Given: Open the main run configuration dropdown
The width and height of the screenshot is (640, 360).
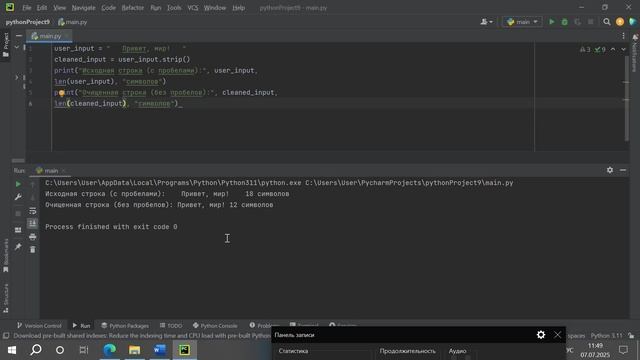Looking at the screenshot, I should click(523, 22).
